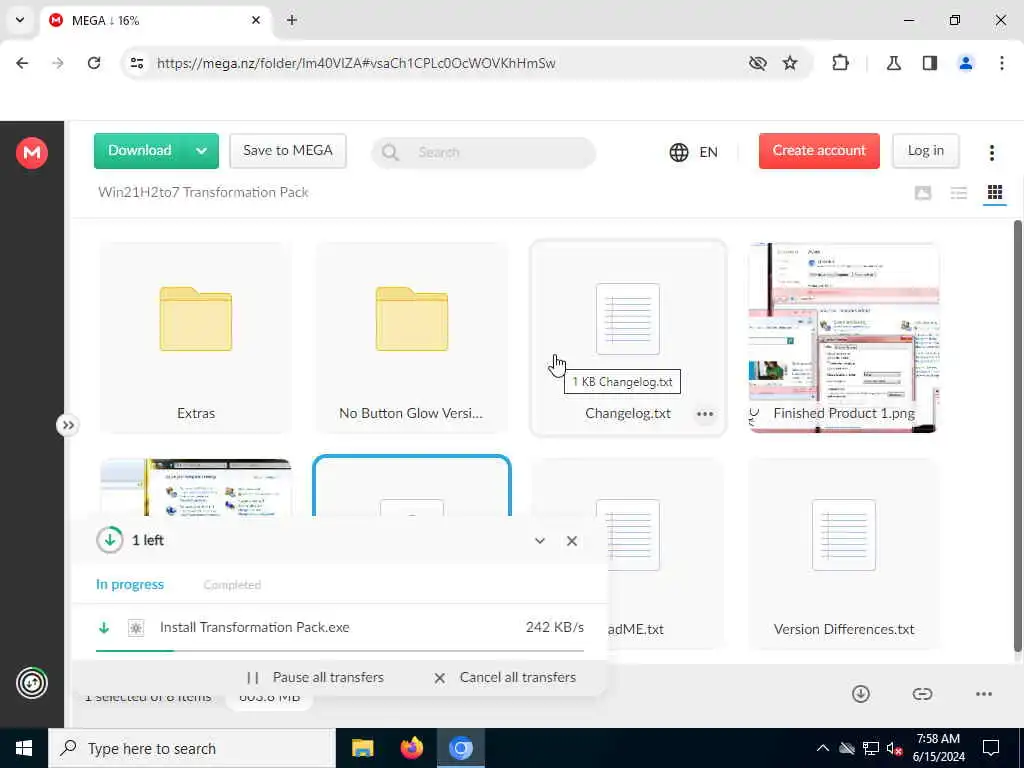Click Cancel all transfers
The height and width of the screenshot is (768, 1024).
pyautogui.click(x=505, y=677)
